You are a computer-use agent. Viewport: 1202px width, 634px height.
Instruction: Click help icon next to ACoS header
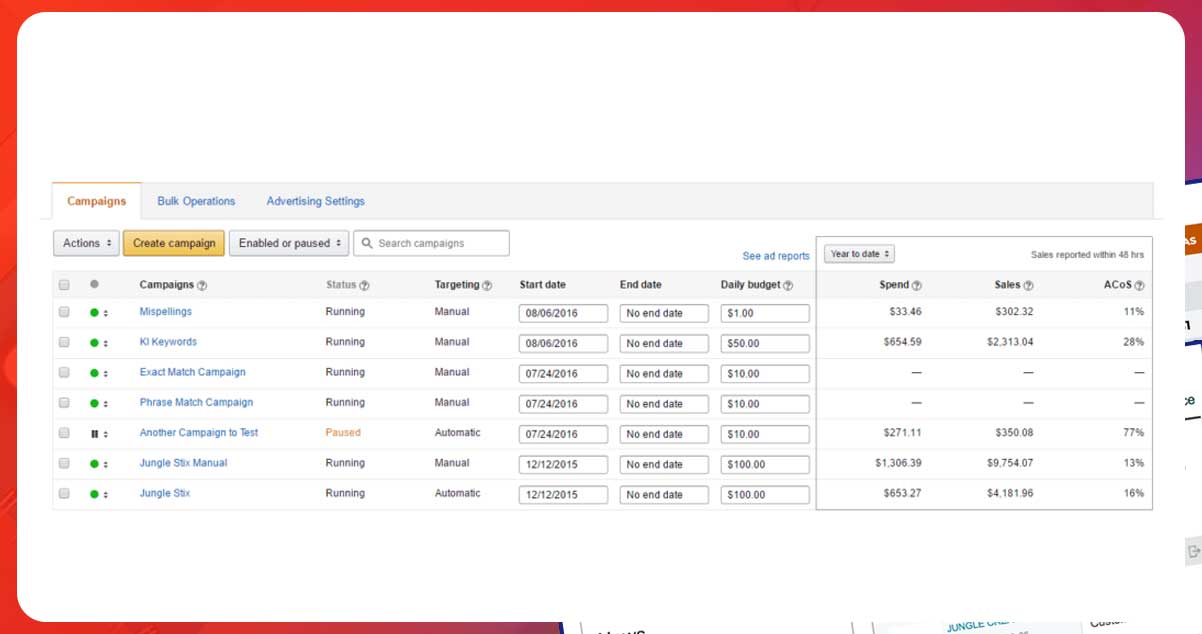pyautogui.click(x=1139, y=286)
